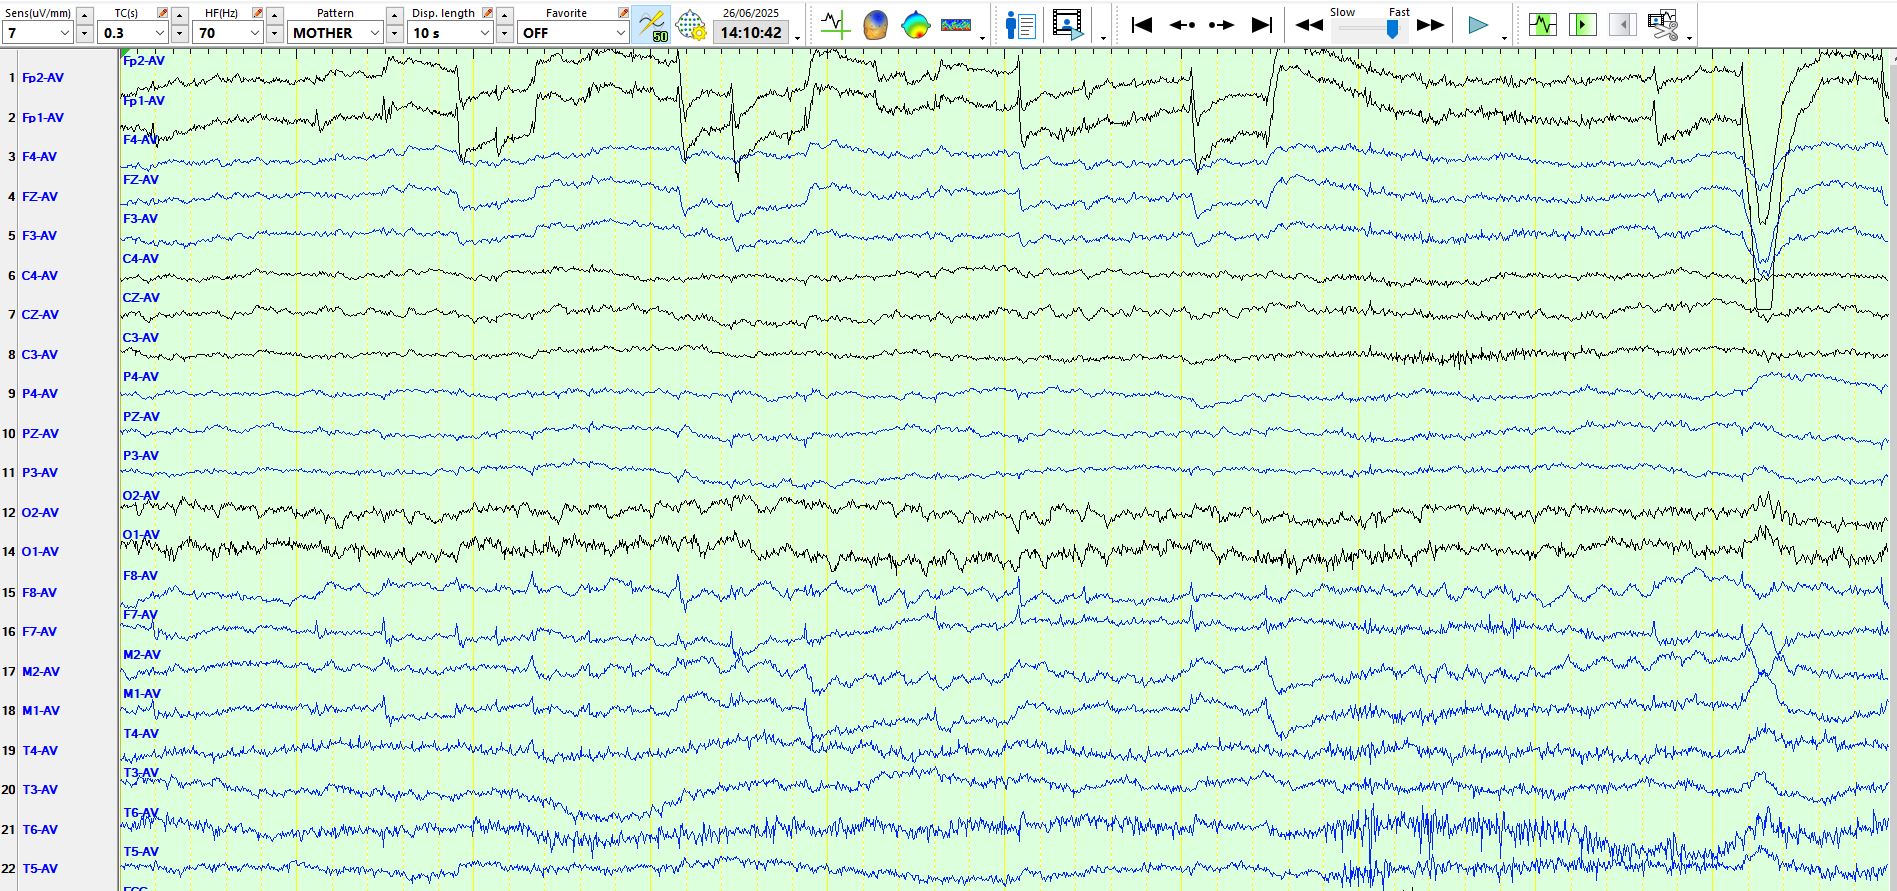Open the Sens(uV/mm) dropdown showing 7
Viewport: 1897px width, 891px height.
38,33
